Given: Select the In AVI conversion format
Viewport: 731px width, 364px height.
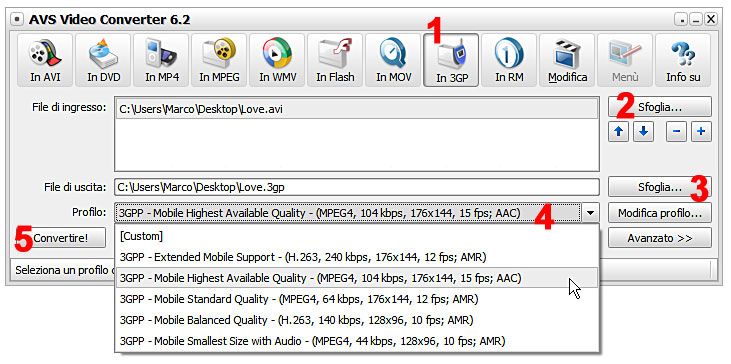Looking at the screenshot, I should point(45,60).
